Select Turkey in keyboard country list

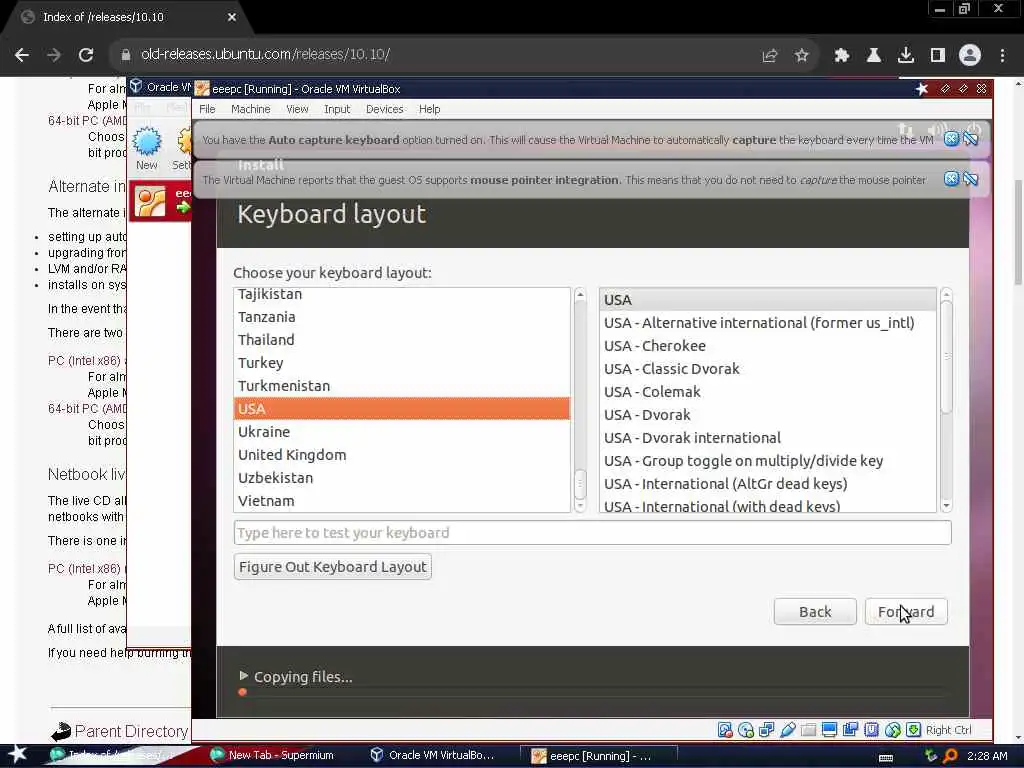coord(402,363)
